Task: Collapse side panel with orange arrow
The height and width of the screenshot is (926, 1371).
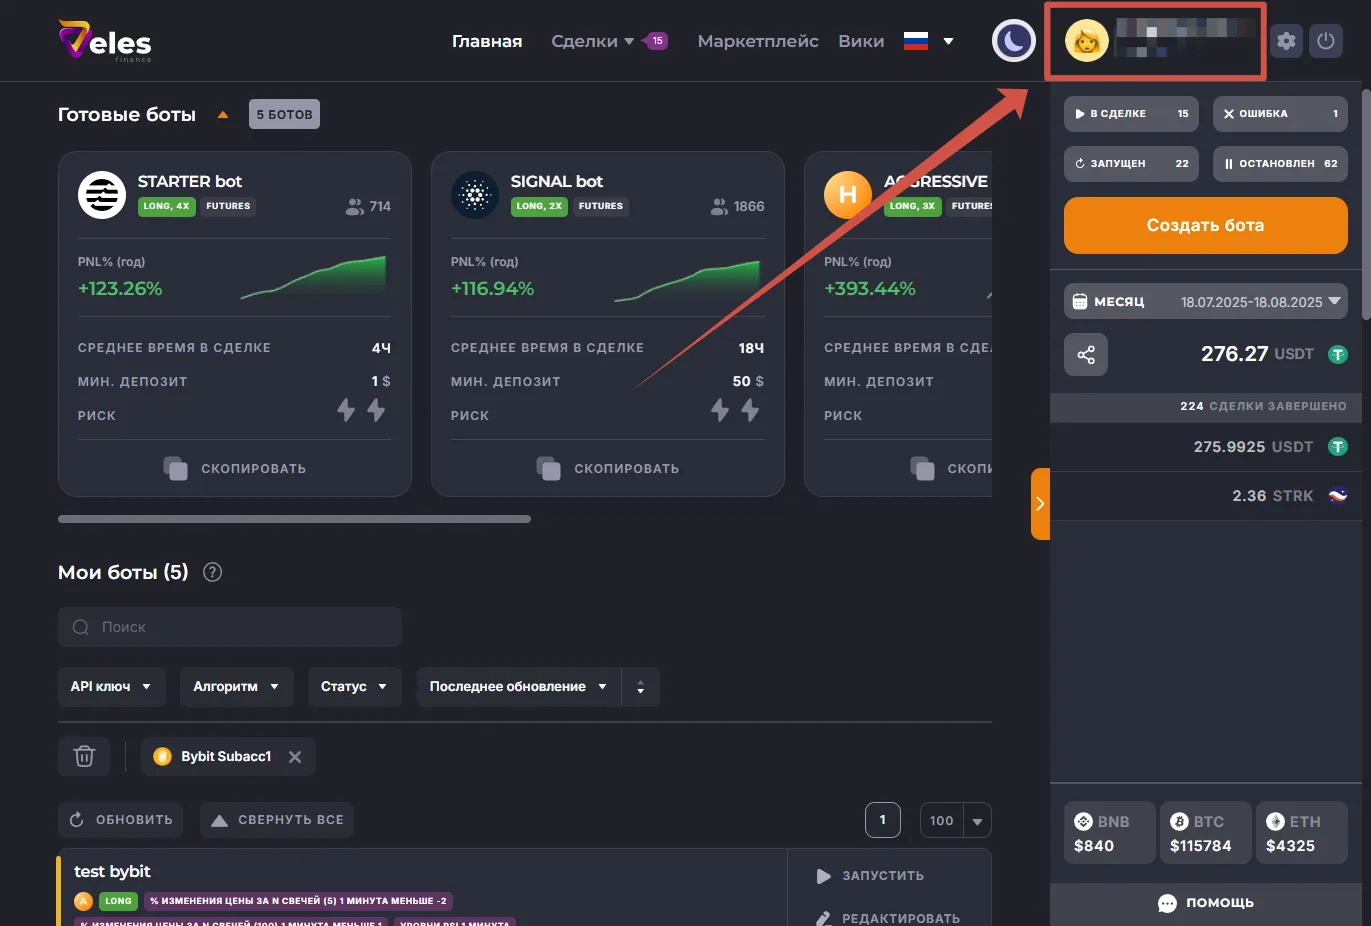Action: pos(1040,504)
